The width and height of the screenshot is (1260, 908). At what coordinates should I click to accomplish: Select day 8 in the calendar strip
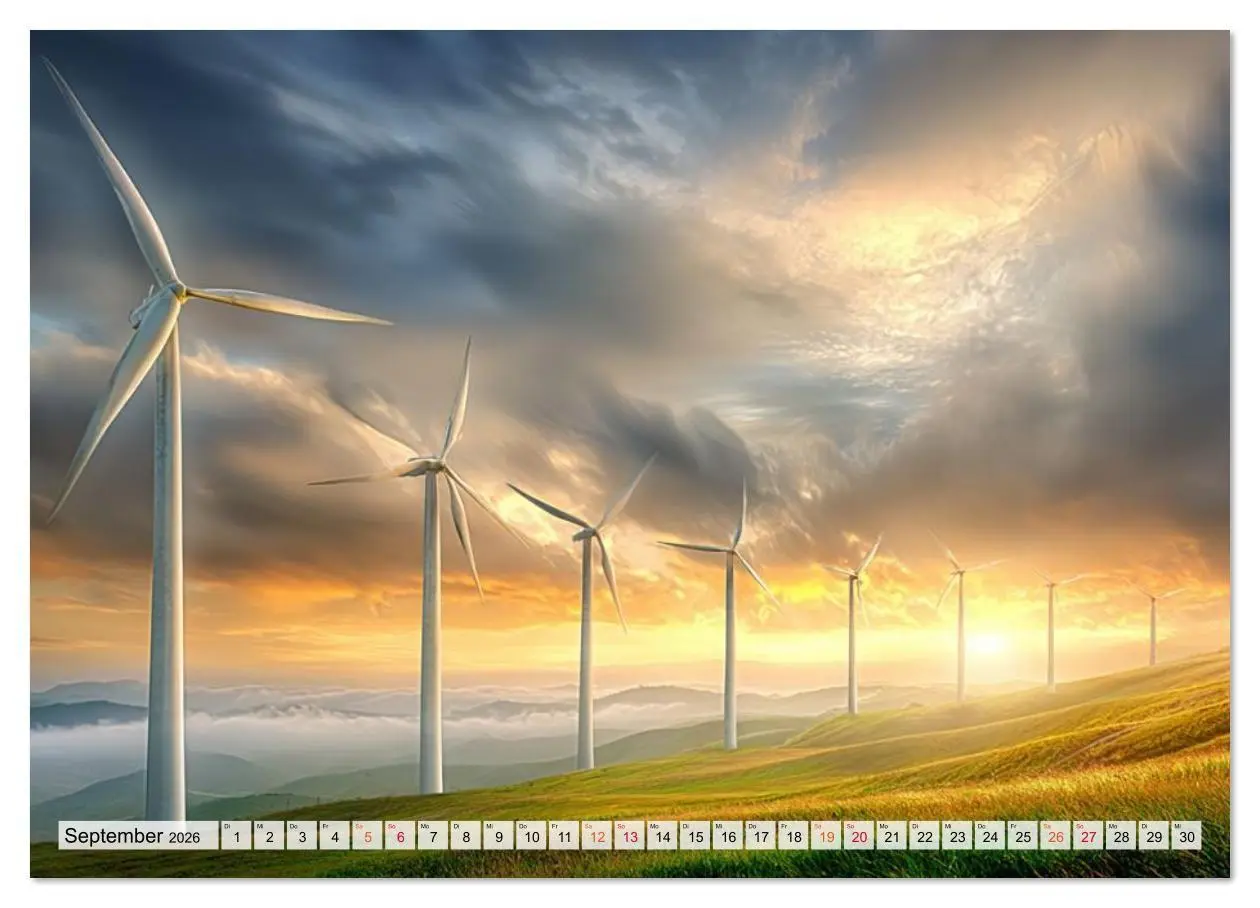(466, 836)
